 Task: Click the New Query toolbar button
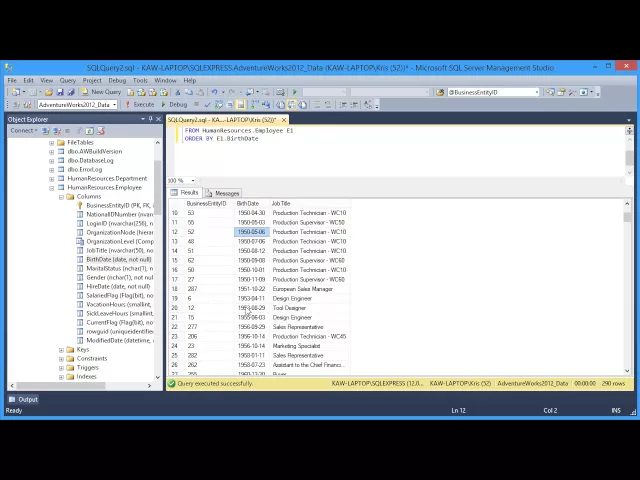coord(101,92)
